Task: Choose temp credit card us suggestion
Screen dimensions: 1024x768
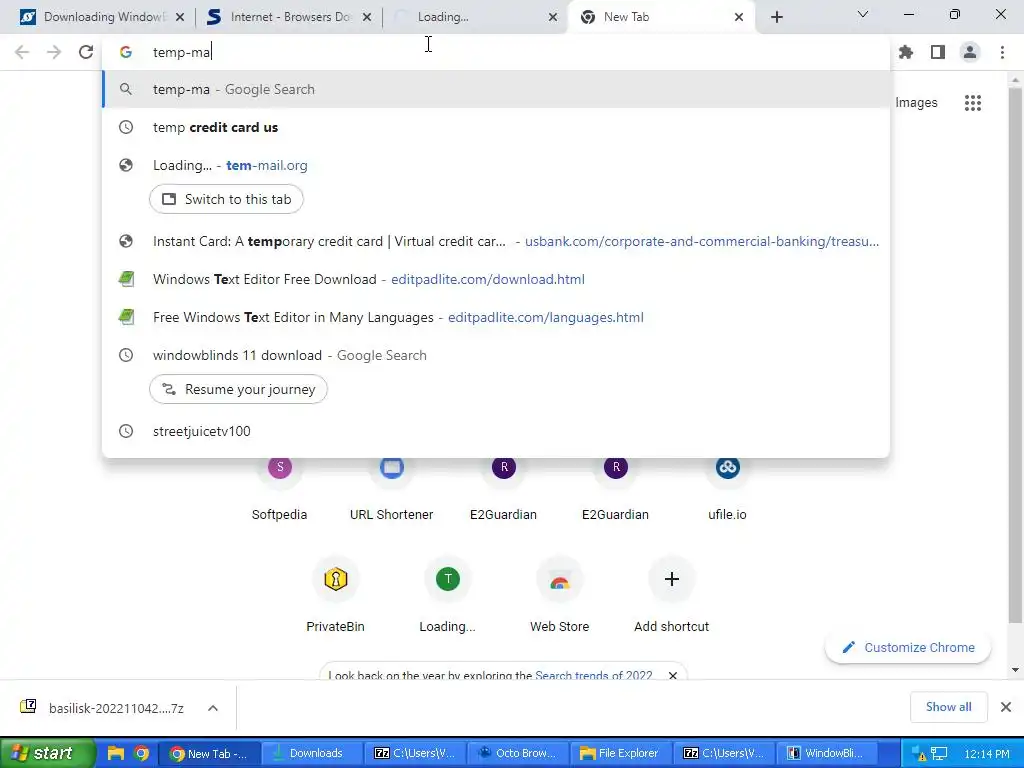Action: tap(496, 127)
